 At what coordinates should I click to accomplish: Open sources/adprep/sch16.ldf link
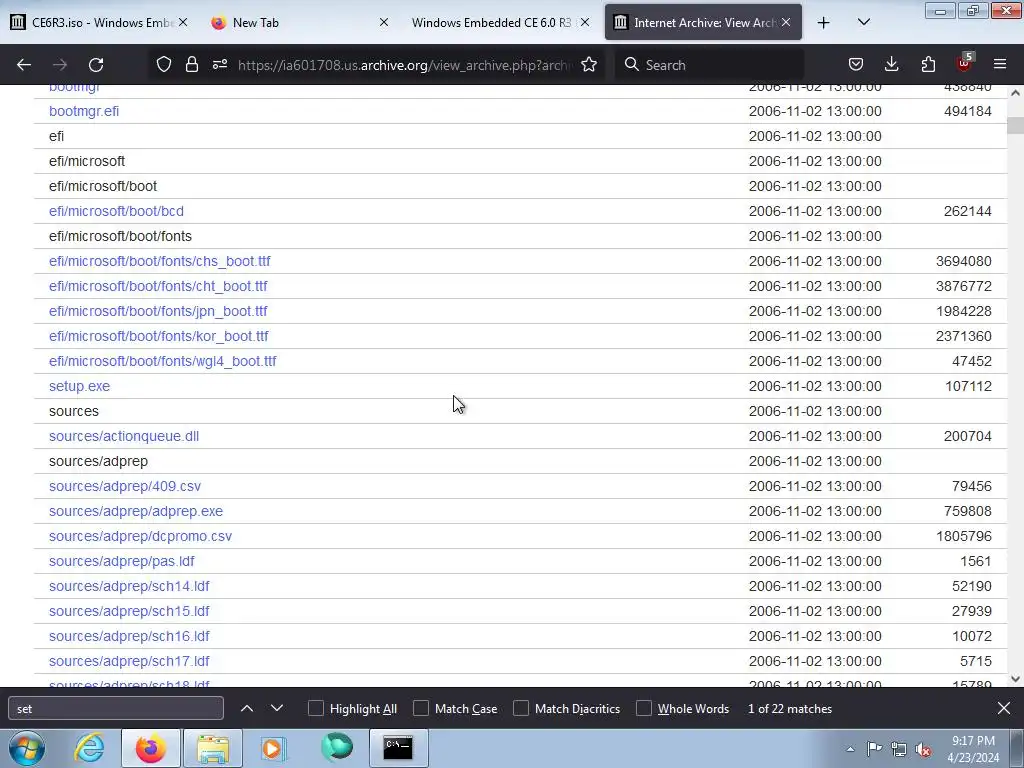tap(129, 636)
